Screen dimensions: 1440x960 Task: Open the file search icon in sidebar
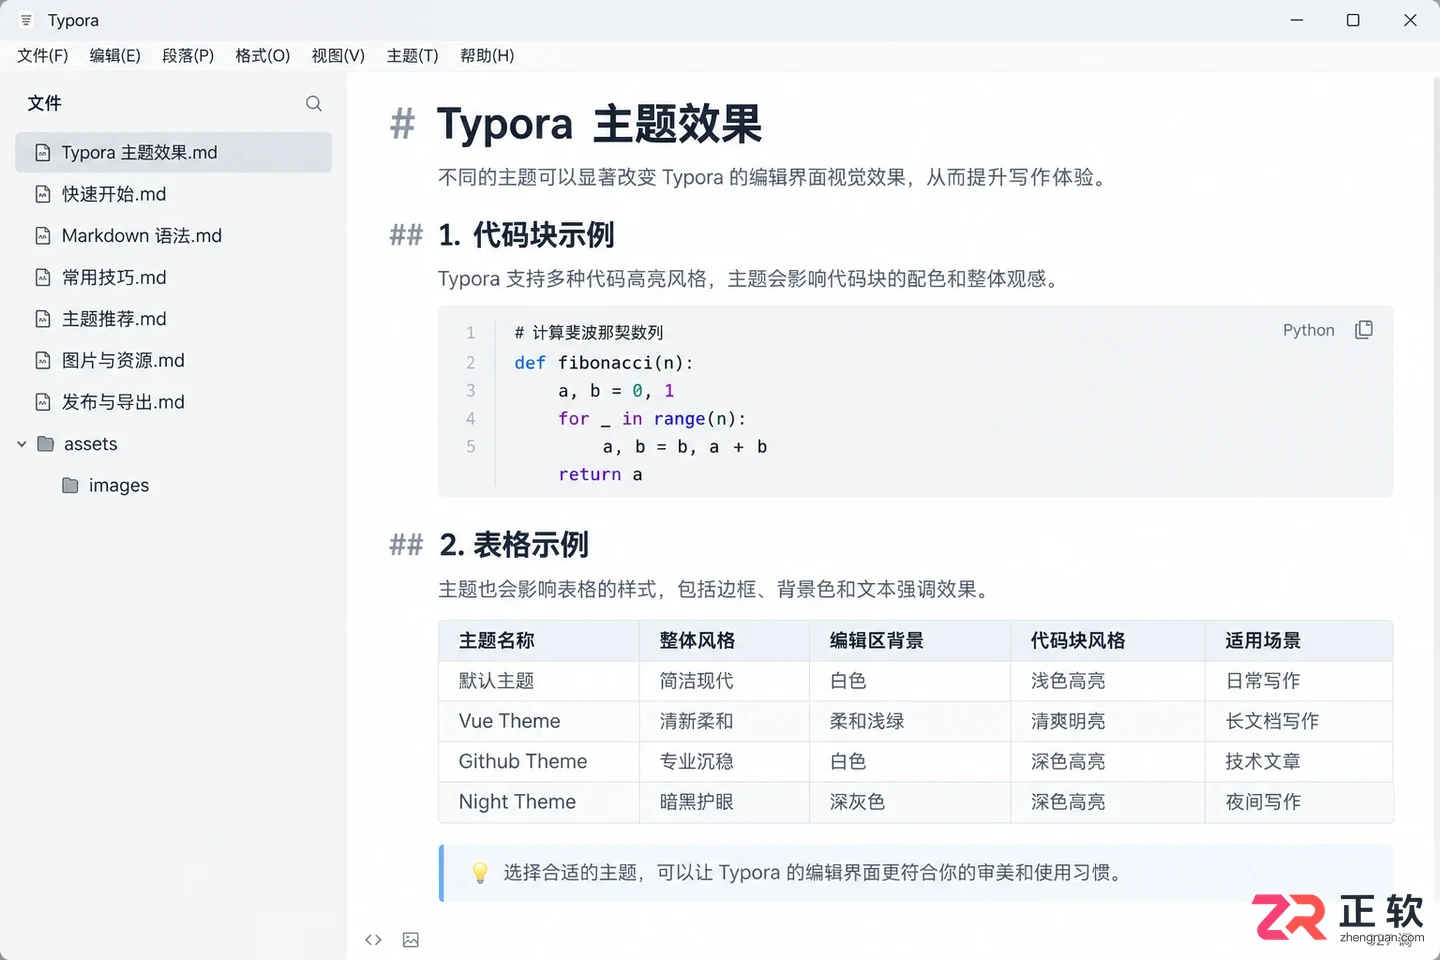coord(314,103)
